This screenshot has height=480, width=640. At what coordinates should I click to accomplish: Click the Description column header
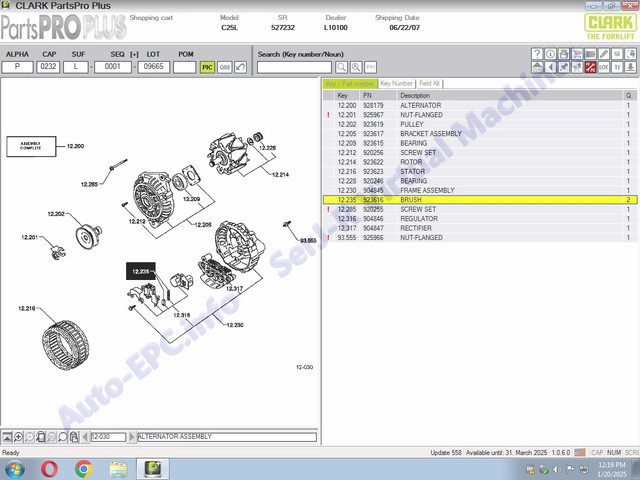[509, 96]
